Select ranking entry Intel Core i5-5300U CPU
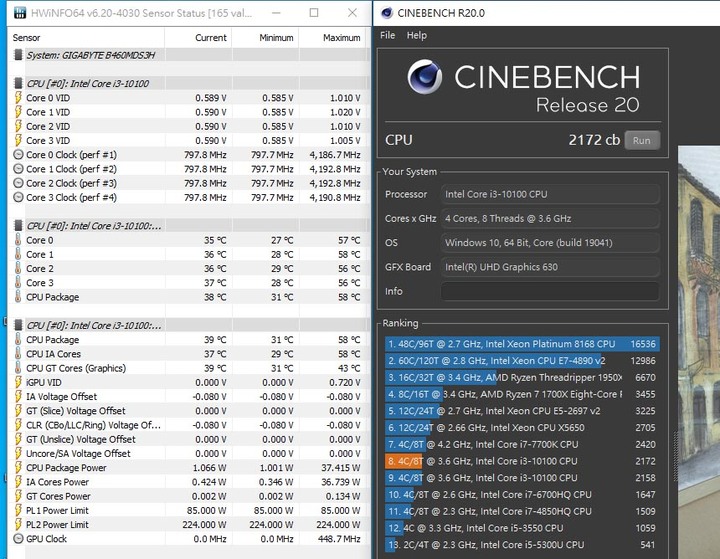Image resolution: width=720 pixels, height=559 pixels. click(522, 545)
